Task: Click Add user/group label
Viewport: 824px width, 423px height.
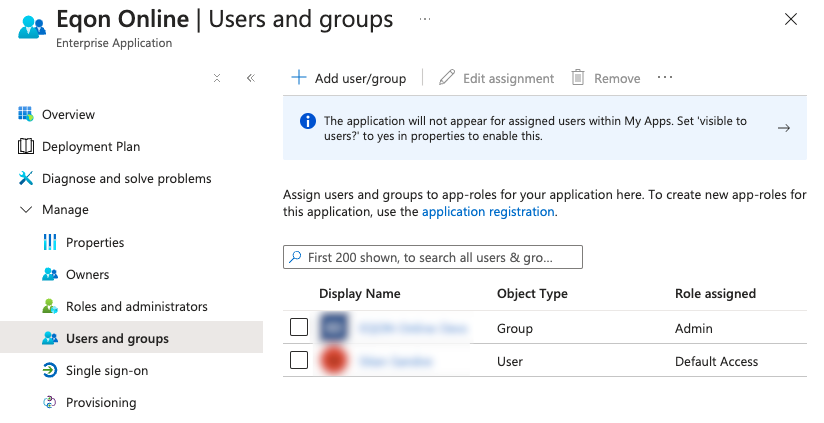Action: pos(360,79)
